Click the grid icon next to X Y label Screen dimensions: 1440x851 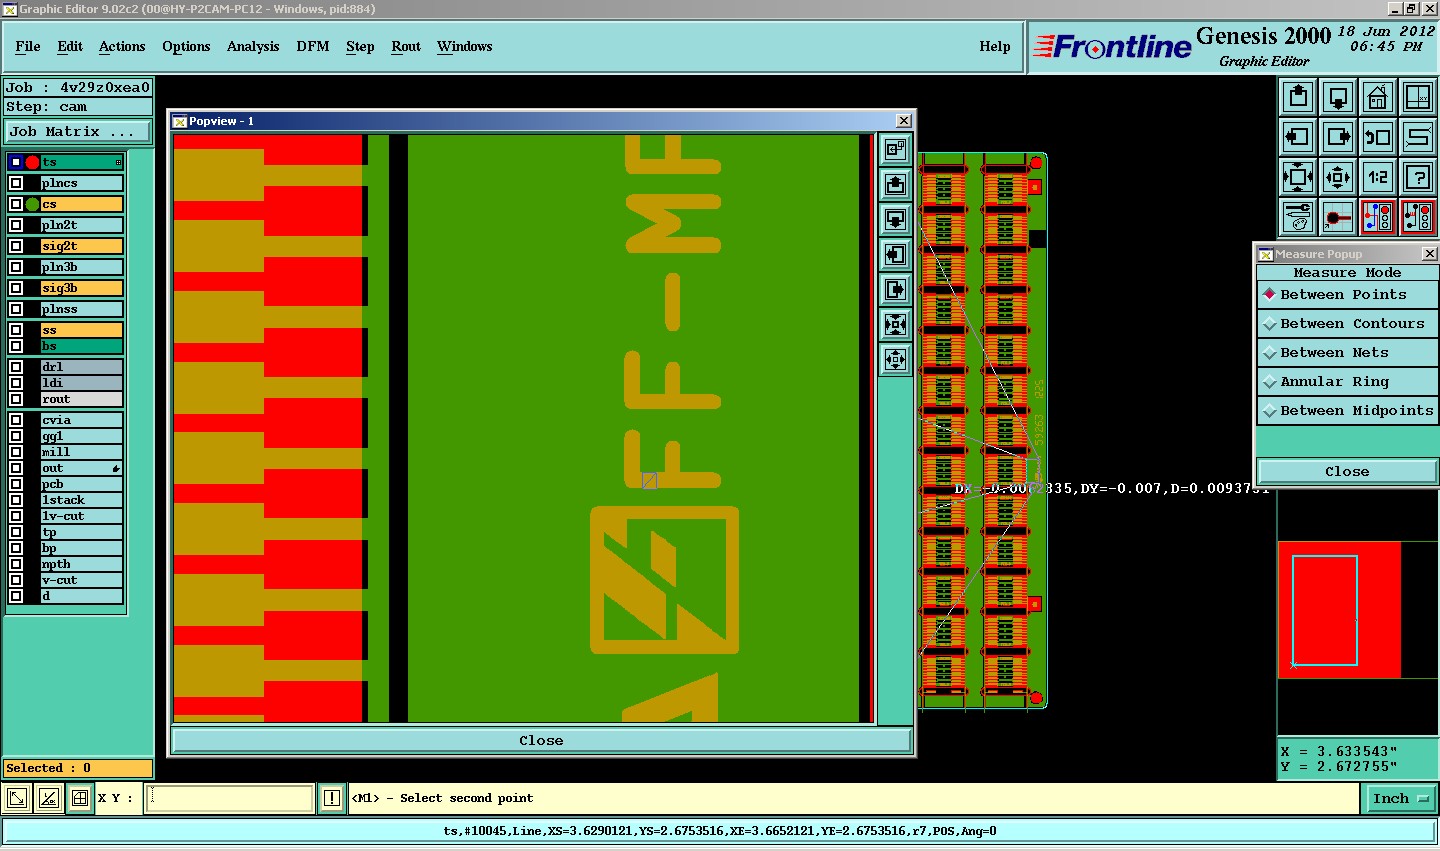coord(79,798)
